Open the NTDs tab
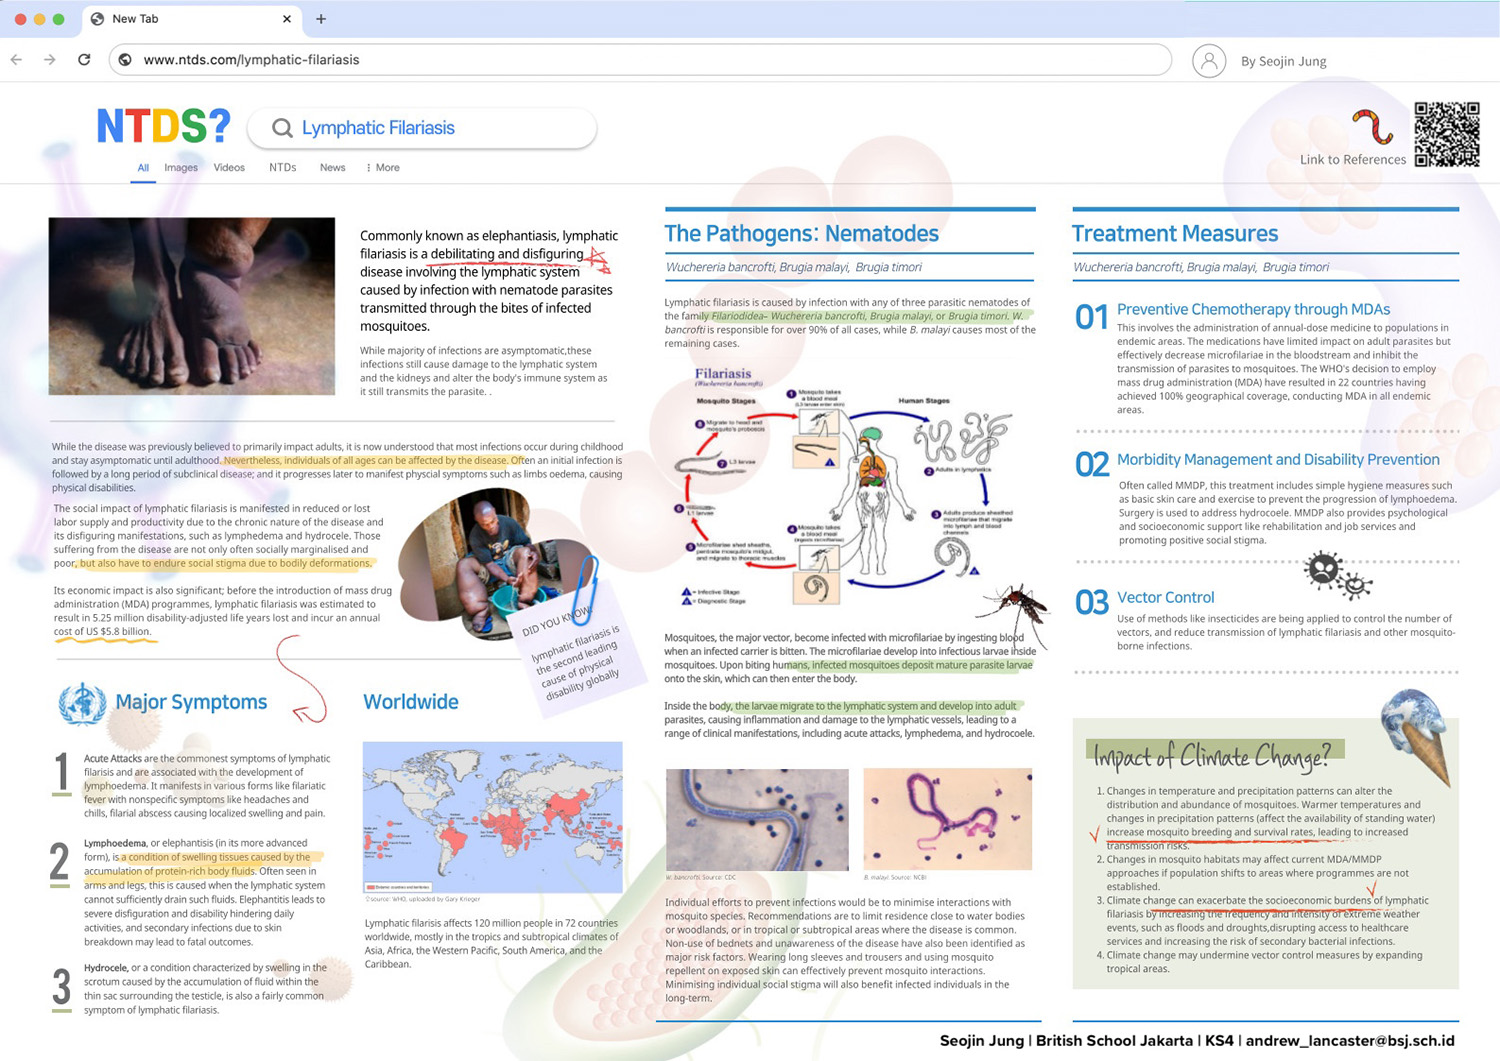This screenshot has height=1061, width=1500. 282,168
